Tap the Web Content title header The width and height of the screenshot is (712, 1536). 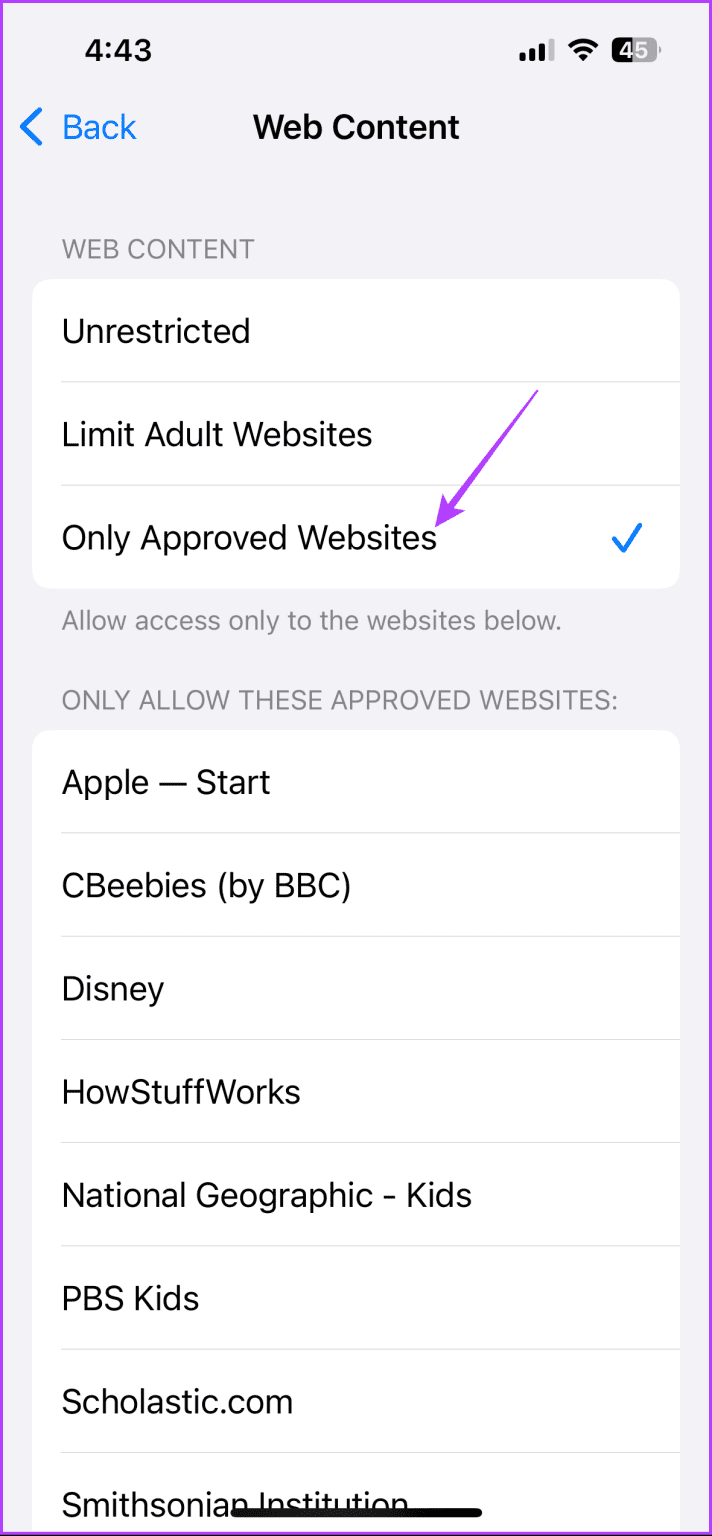[356, 127]
